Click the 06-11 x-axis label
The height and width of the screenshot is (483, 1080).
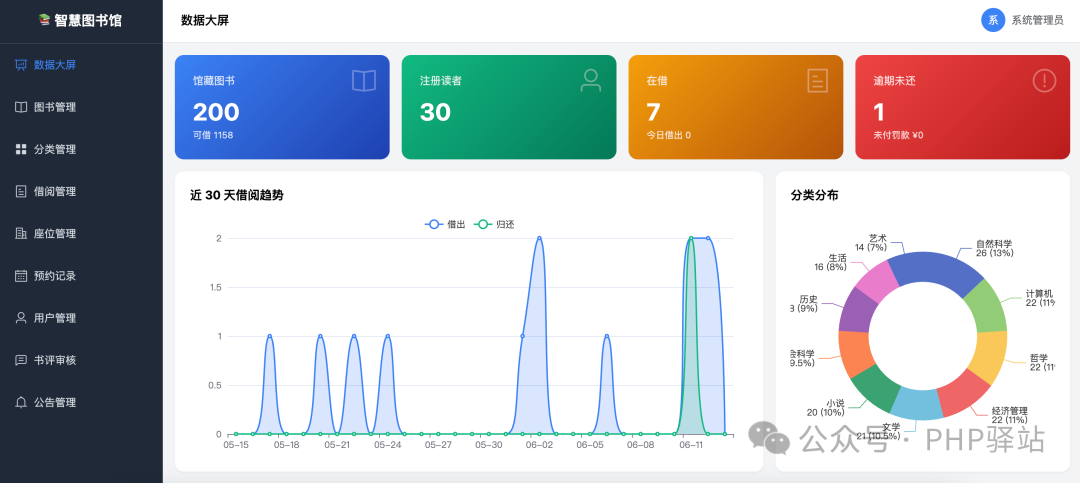[x=691, y=445]
